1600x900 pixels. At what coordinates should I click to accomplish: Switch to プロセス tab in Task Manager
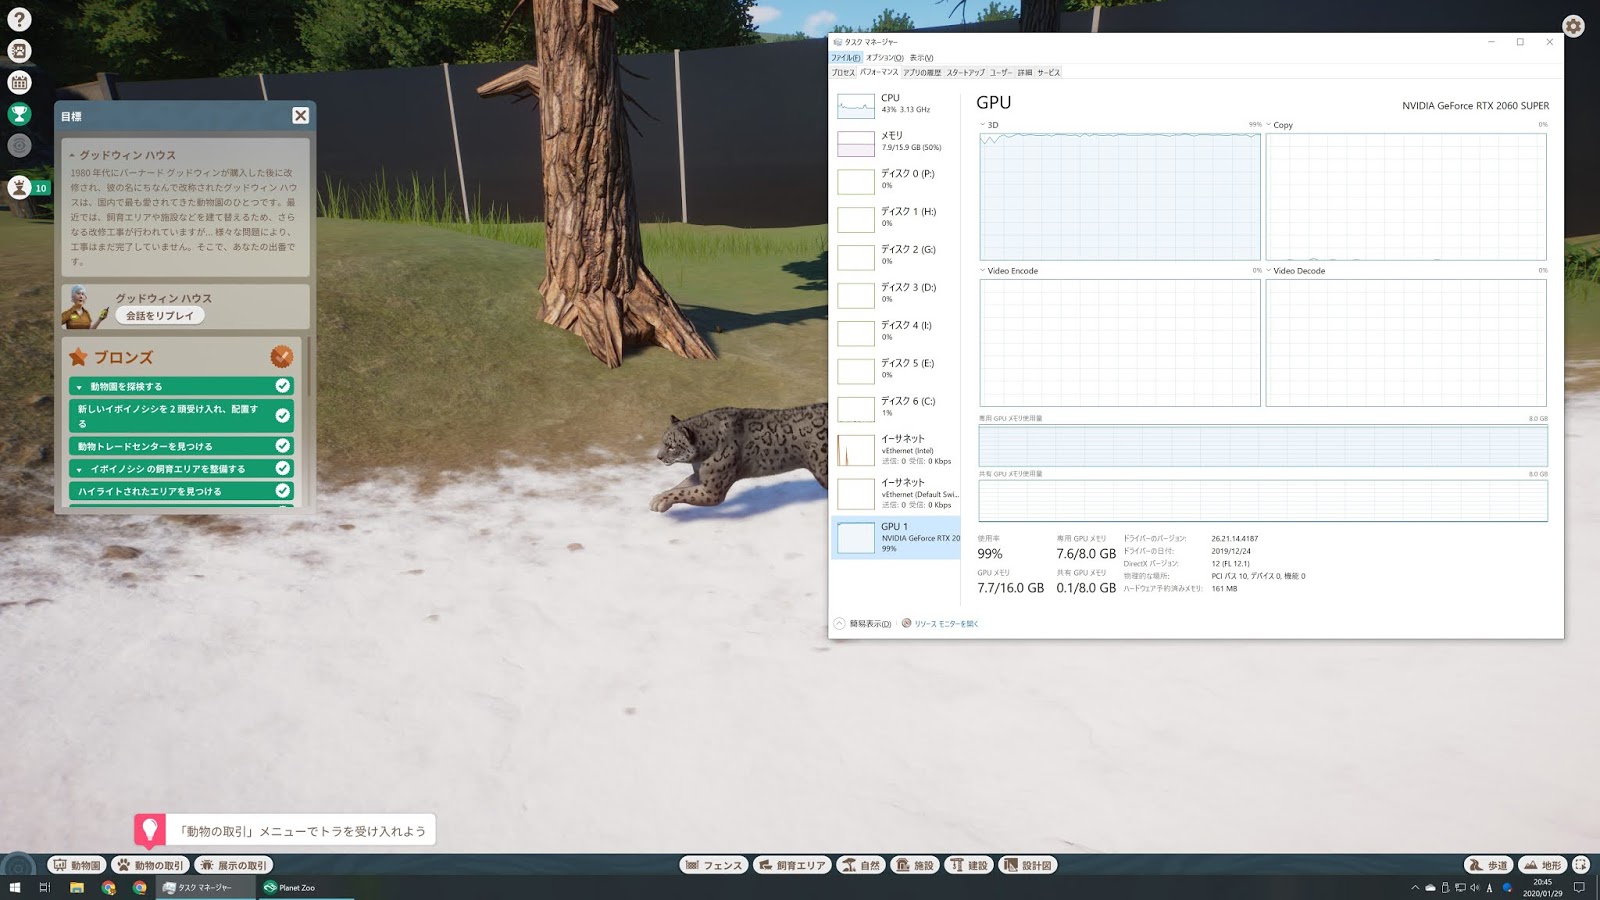pos(843,73)
